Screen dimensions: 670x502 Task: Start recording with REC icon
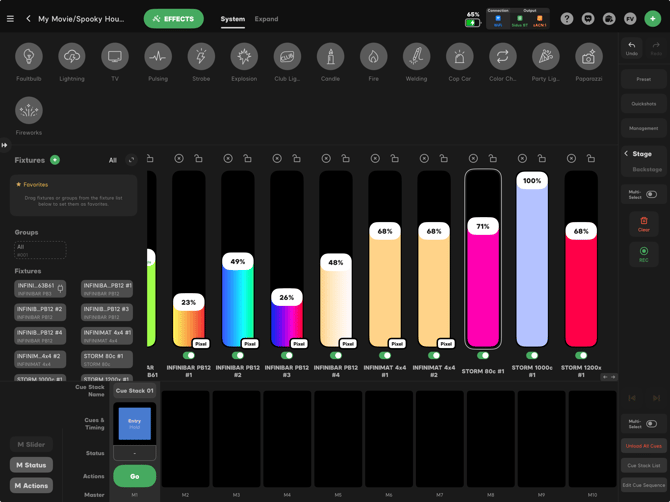click(644, 254)
